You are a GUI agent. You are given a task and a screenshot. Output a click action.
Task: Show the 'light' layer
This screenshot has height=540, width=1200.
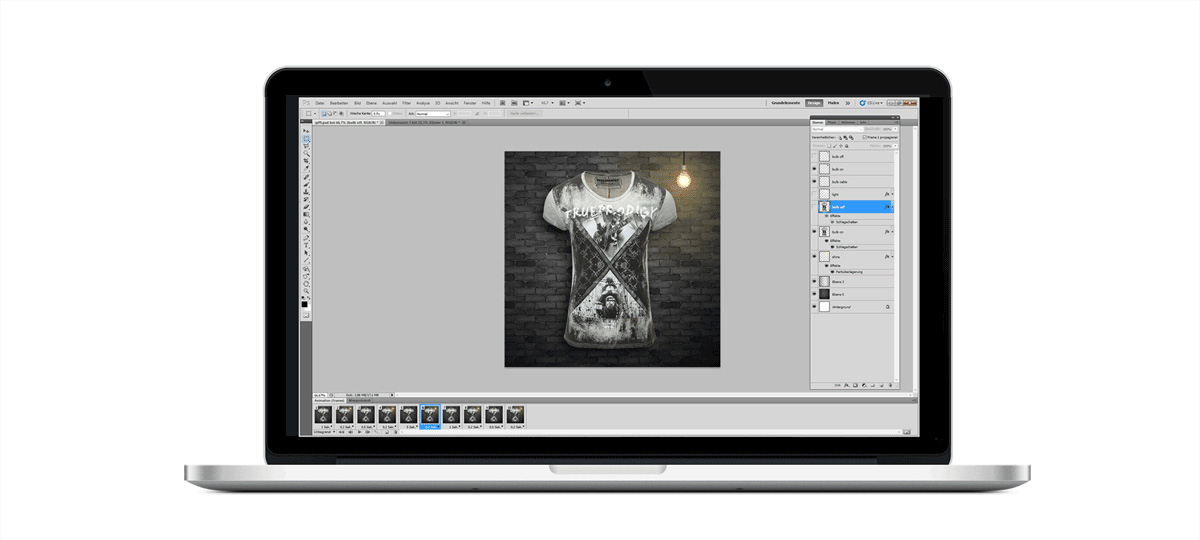[814, 194]
